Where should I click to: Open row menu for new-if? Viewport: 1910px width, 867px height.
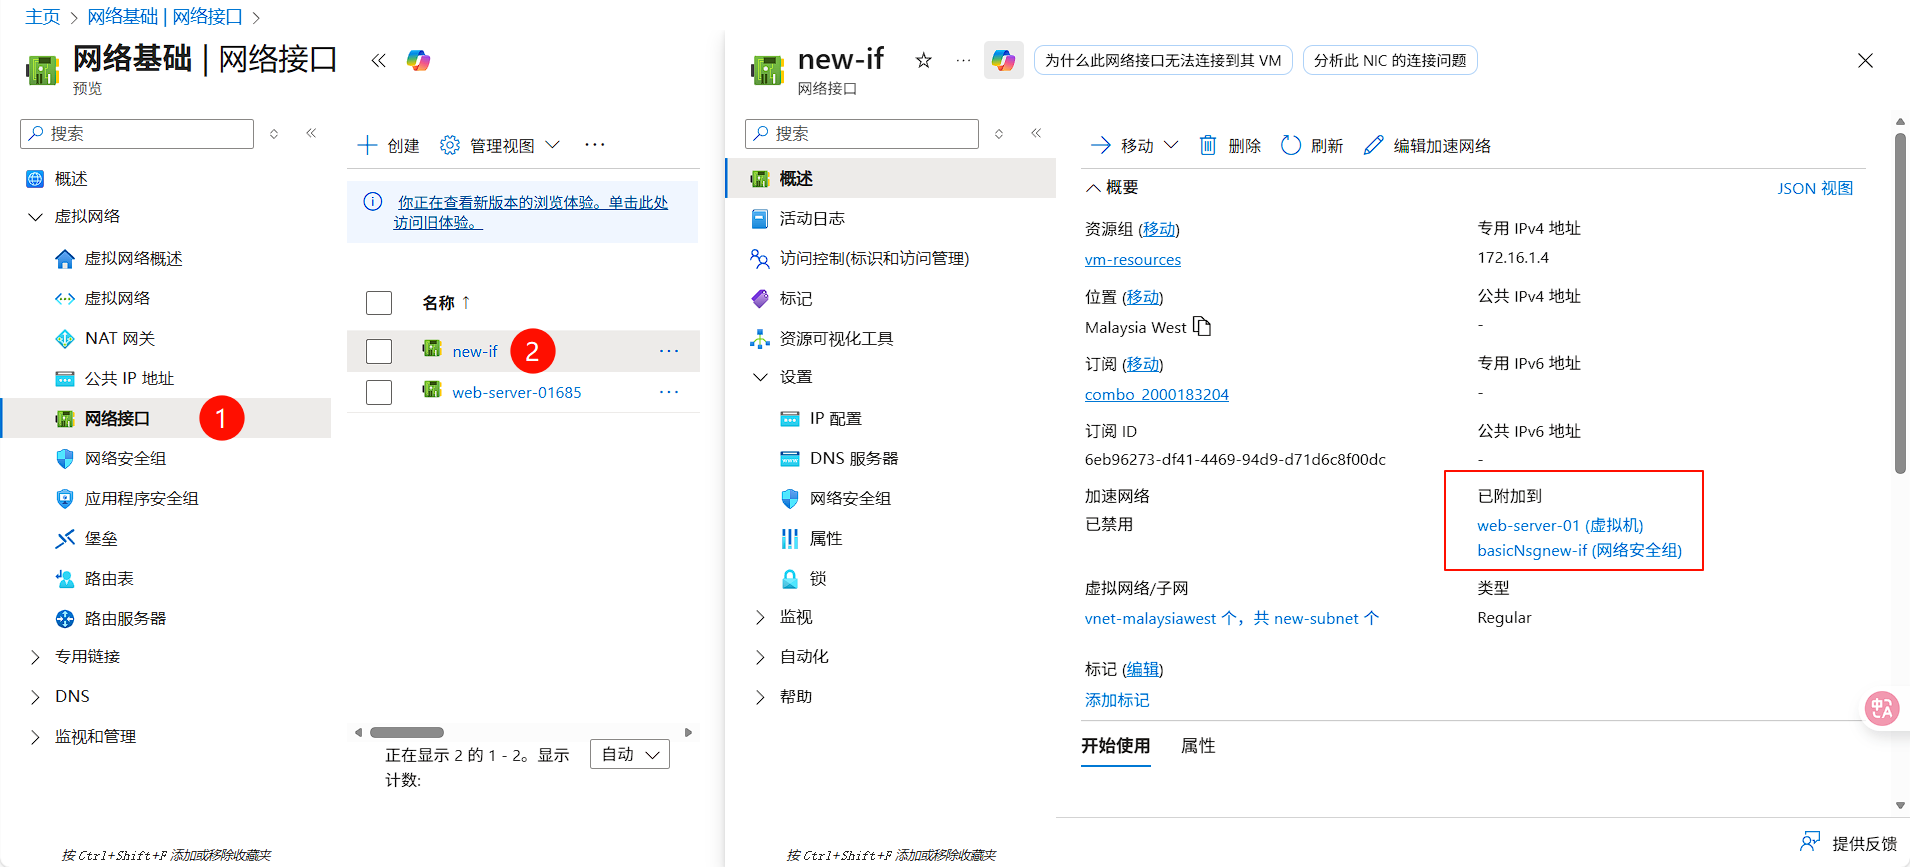click(x=669, y=351)
